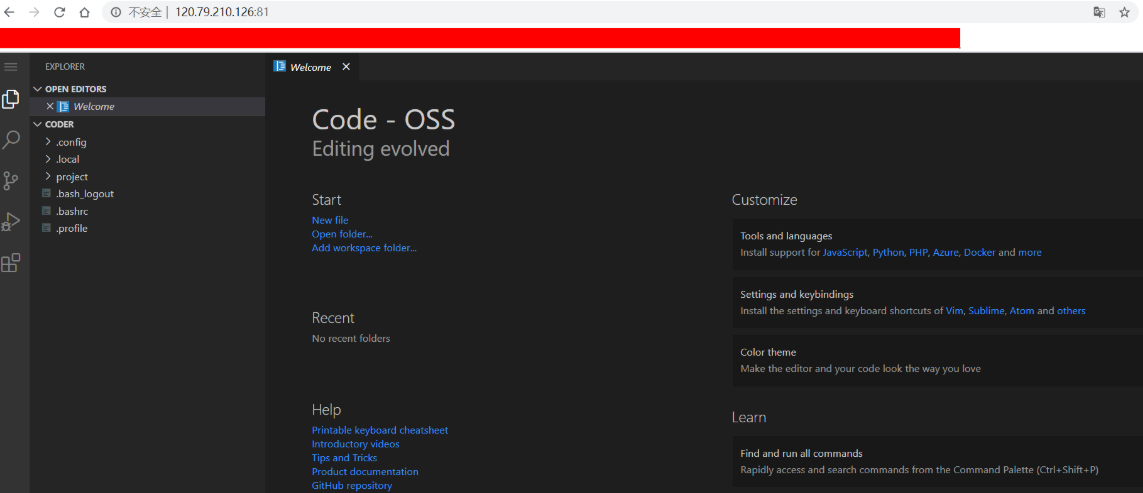Open the Extensions view
1143x493 pixels.
tap(11, 263)
